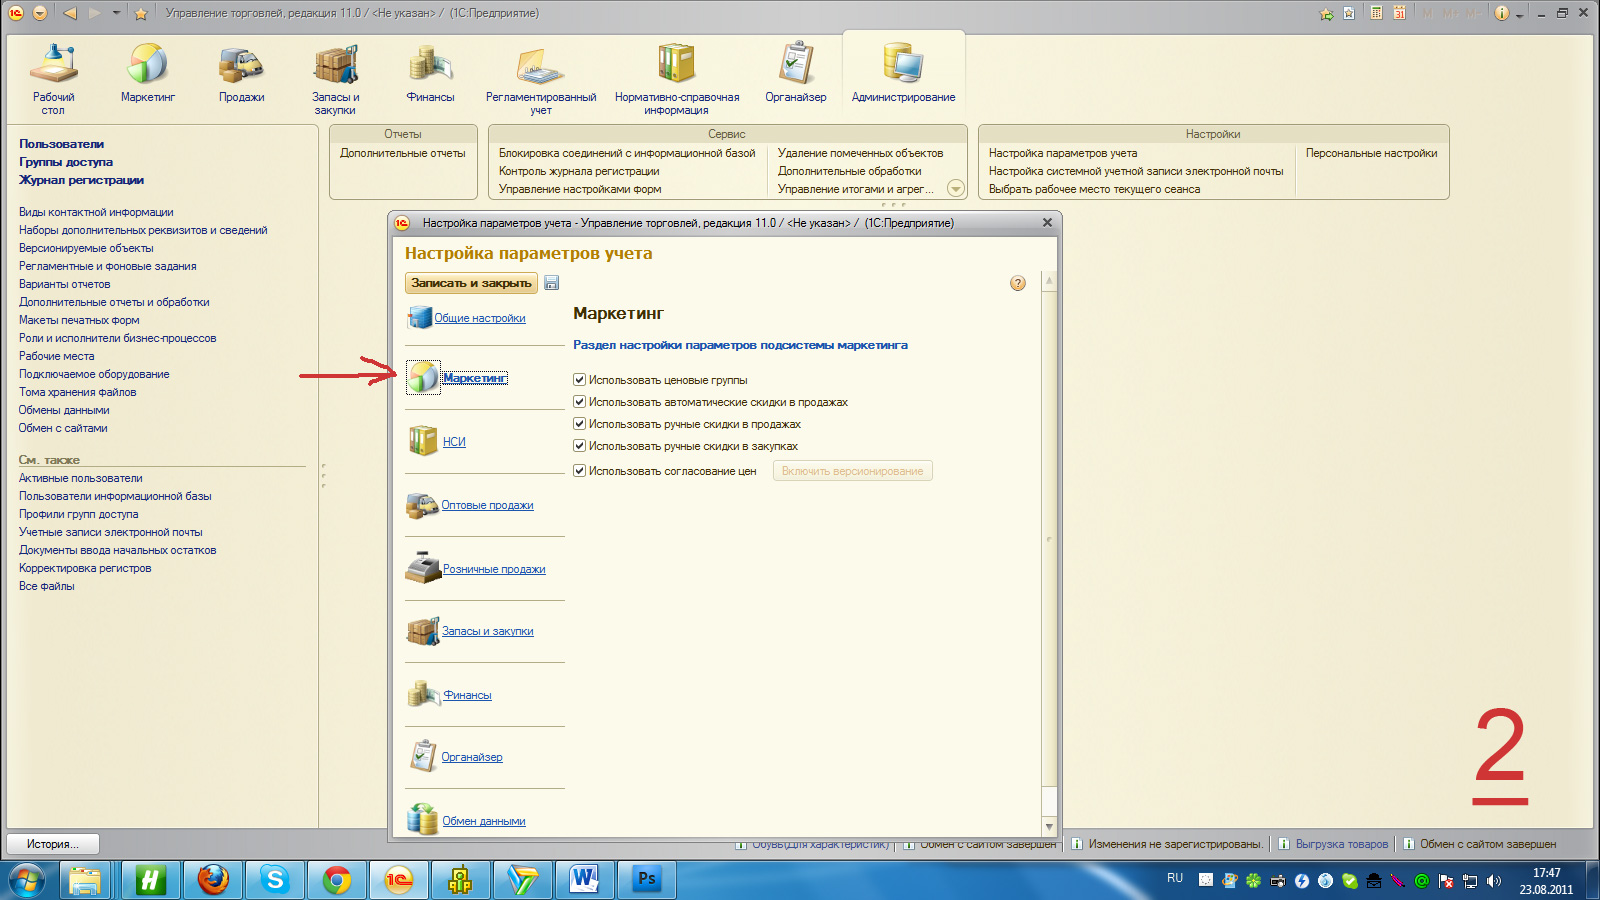Click Записать и закрыть button
Viewport: 1600px width, 900px height.
pos(471,283)
